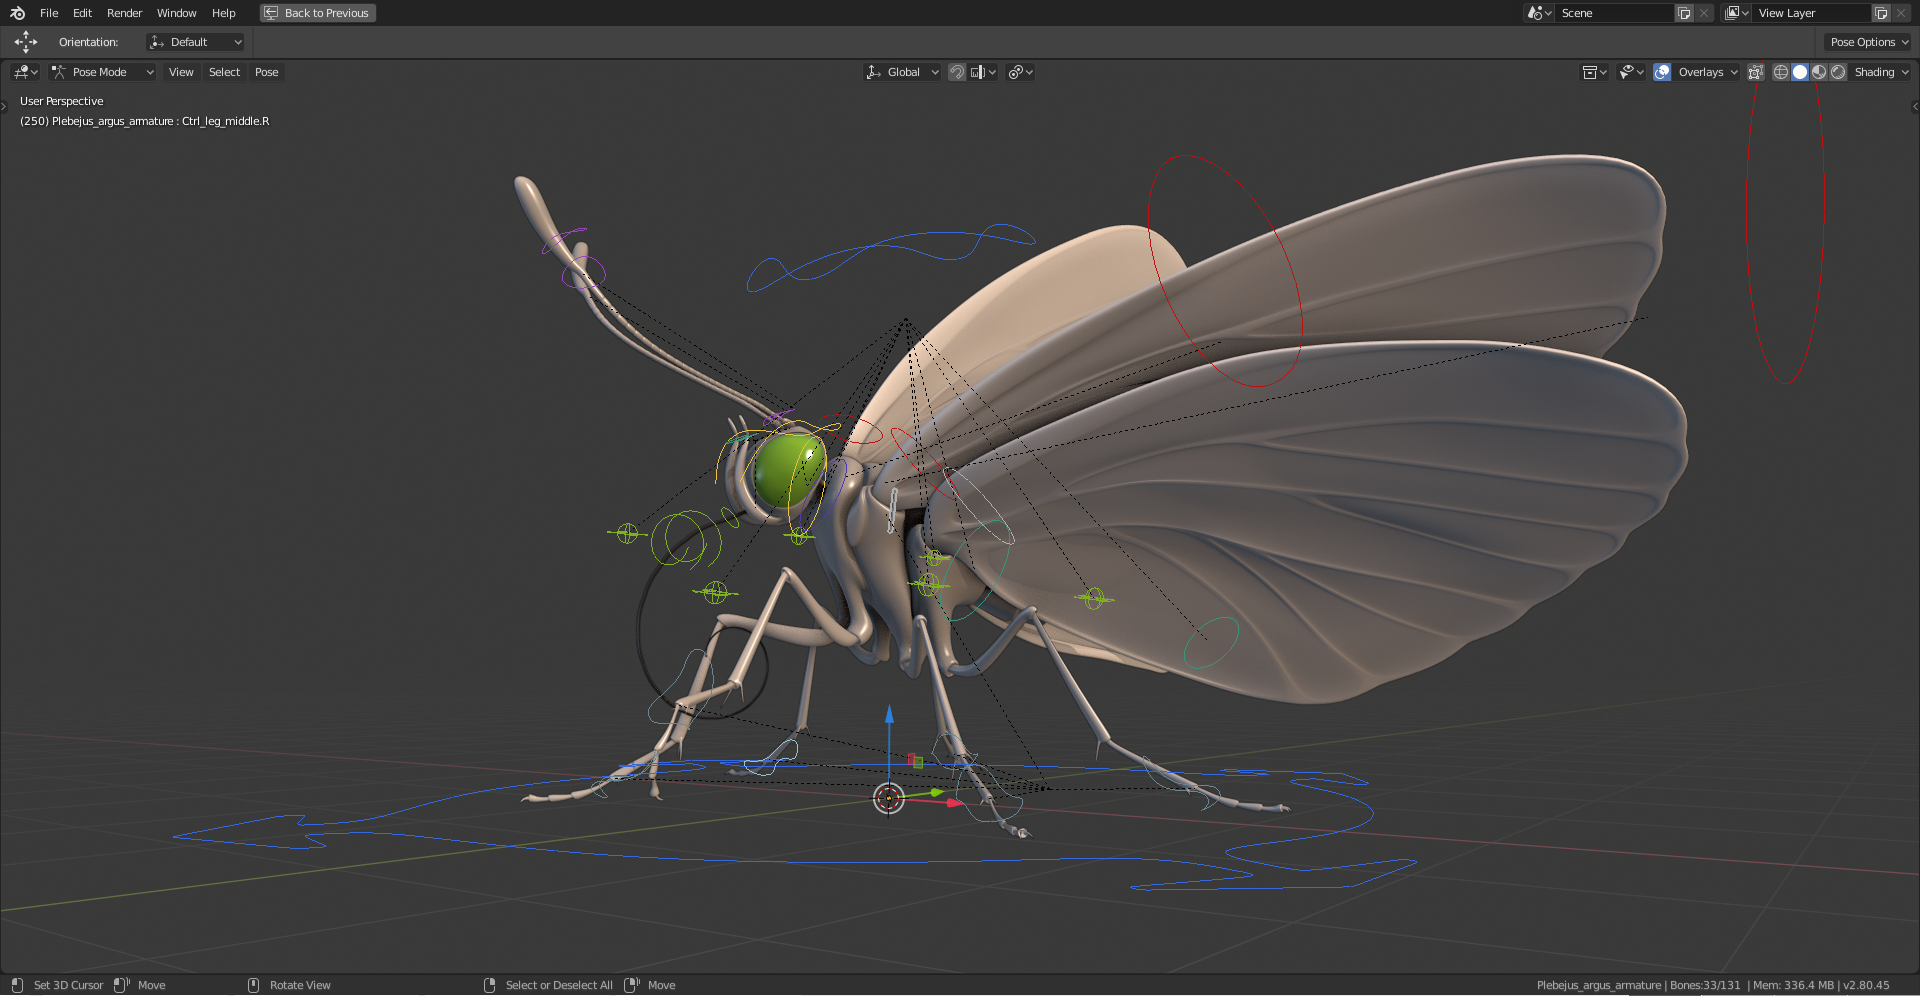Toggle X-ray view mode
The height and width of the screenshot is (996, 1920).
point(1755,72)
